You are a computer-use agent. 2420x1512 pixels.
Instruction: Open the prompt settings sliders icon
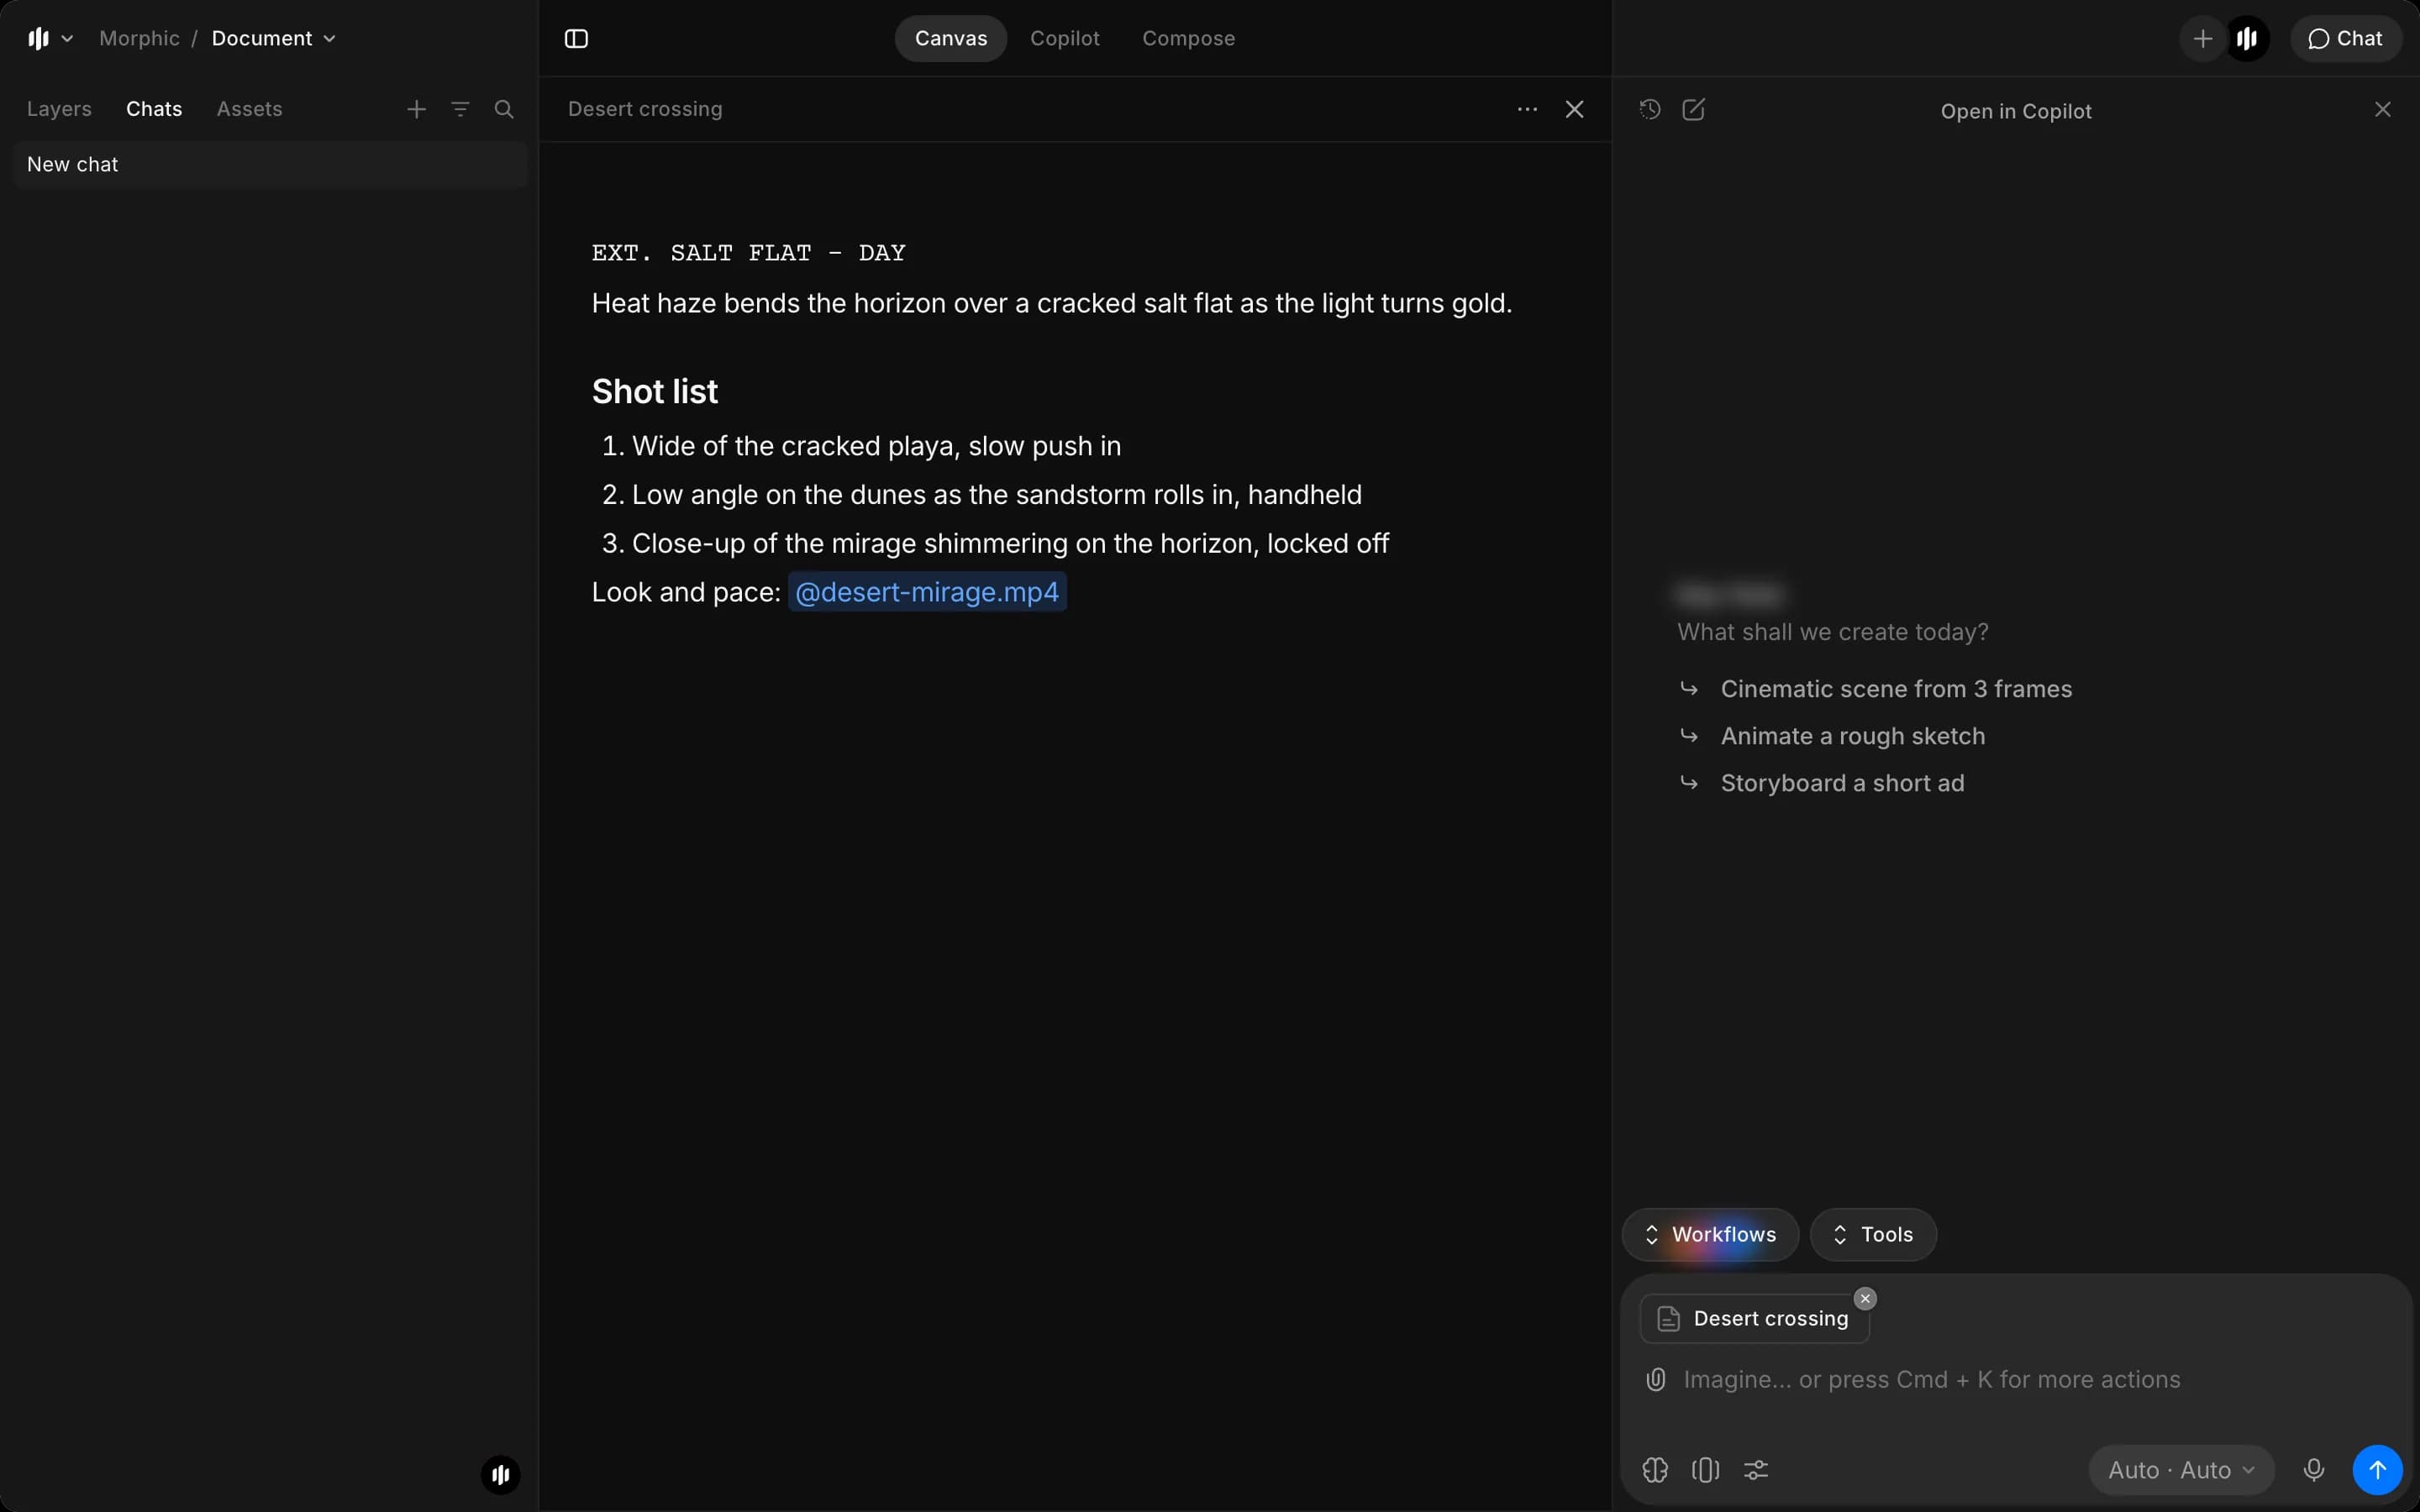coord(1756,1470)
